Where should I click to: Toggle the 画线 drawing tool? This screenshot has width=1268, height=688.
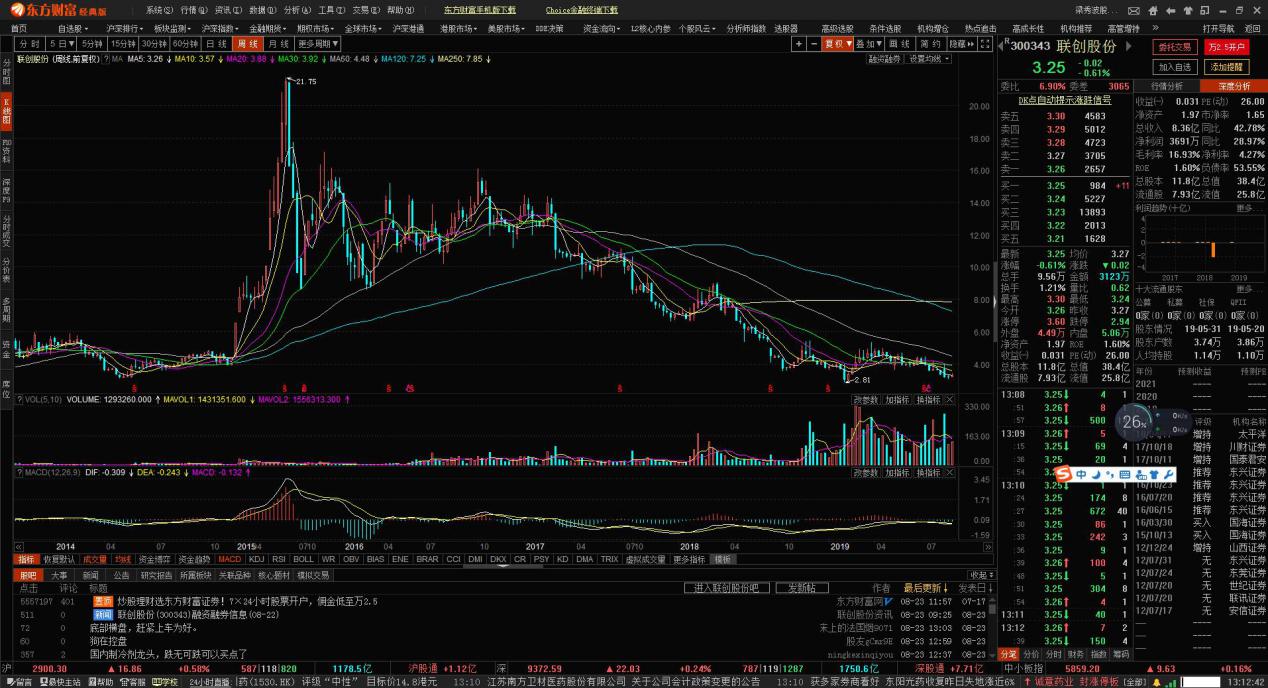coord(900,44)
